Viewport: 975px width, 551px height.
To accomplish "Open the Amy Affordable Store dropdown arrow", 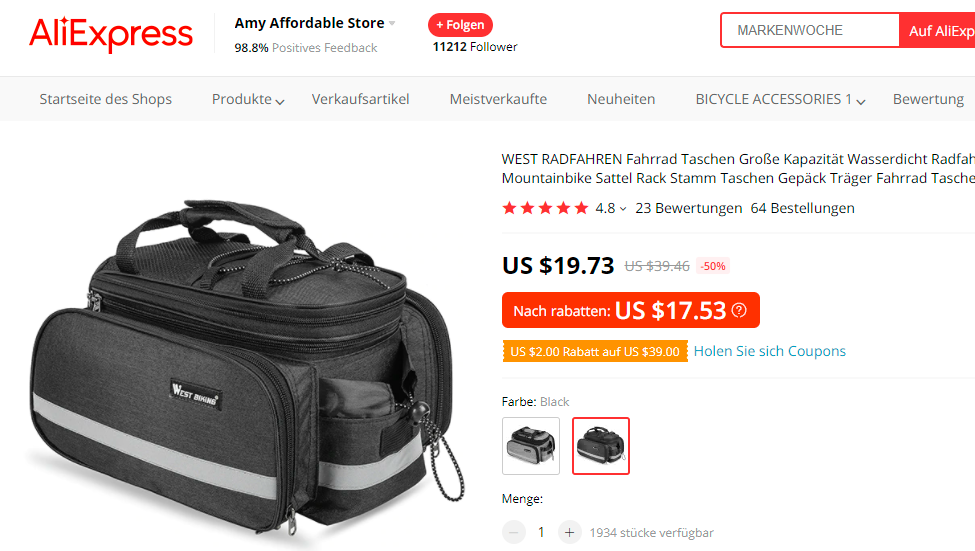I will click(392, 24).
